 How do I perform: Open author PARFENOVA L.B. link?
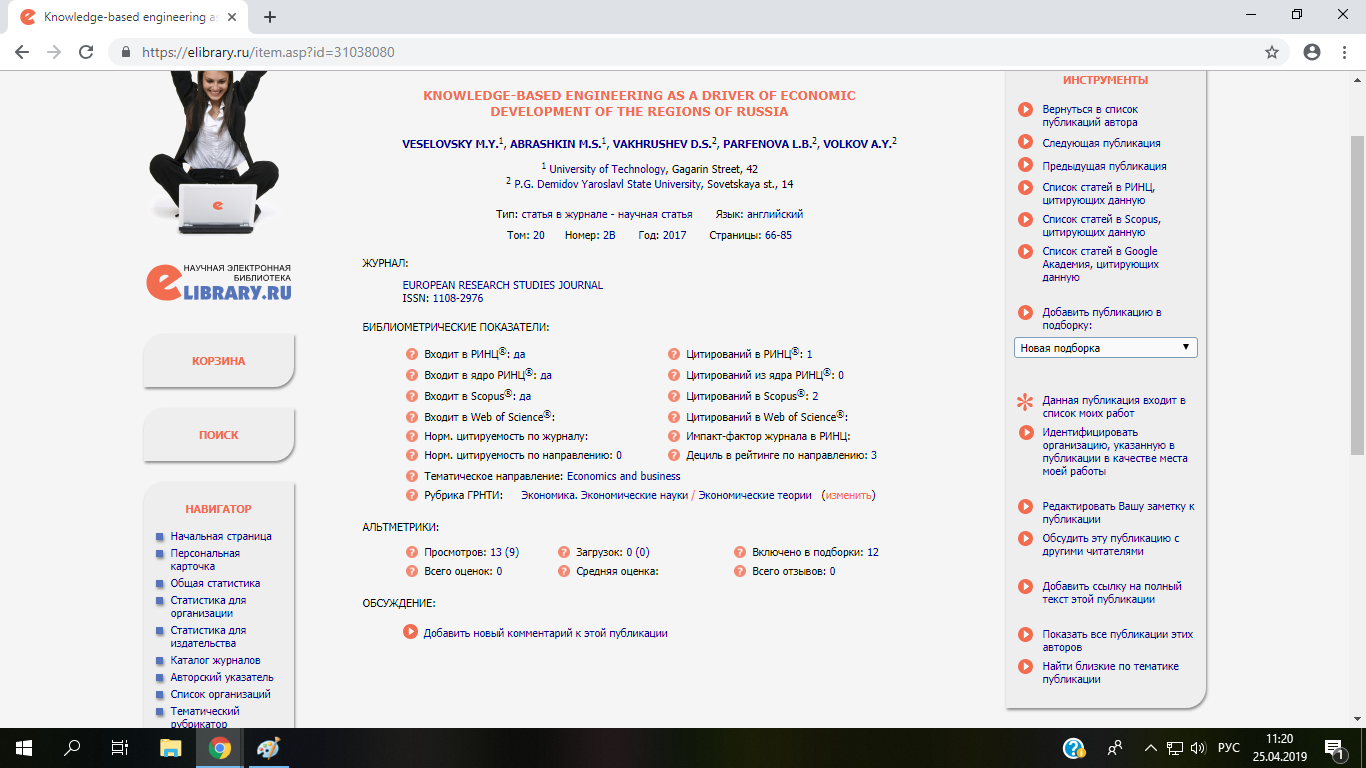pos(767,144)
